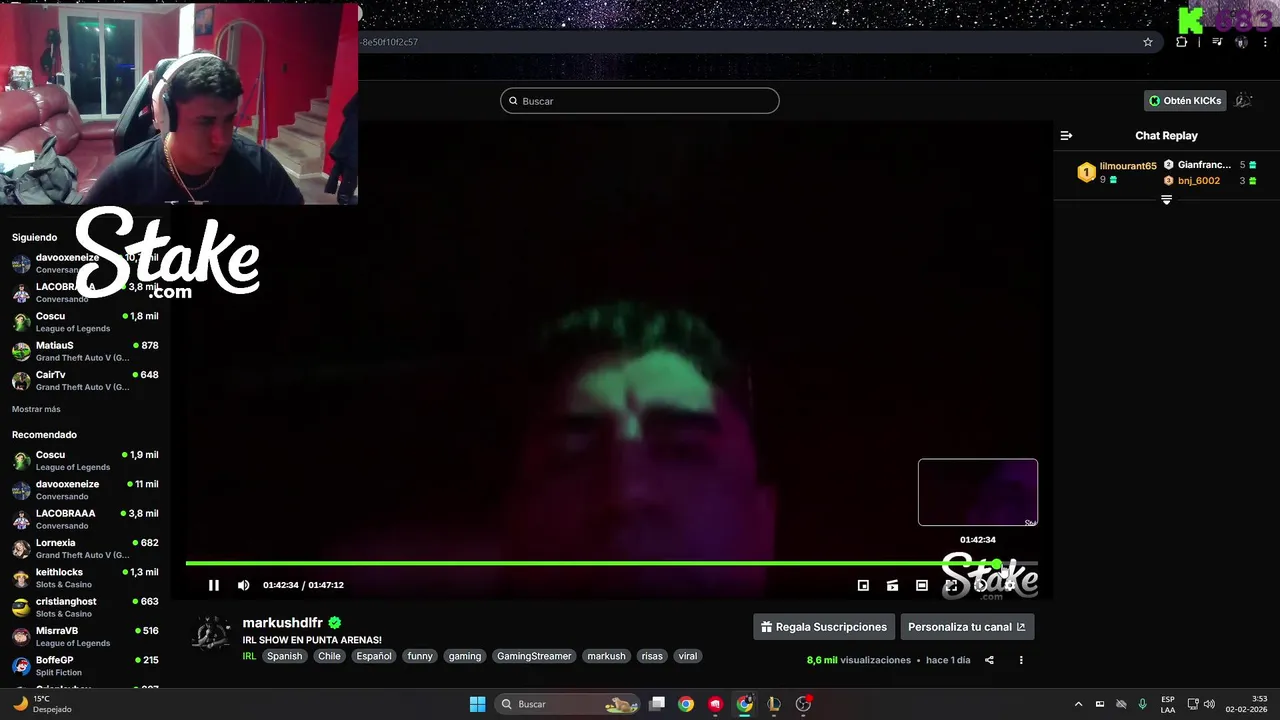Open the Chrome extensions puzzle icon
1280x720 pixels.
tap(1182, 42)
